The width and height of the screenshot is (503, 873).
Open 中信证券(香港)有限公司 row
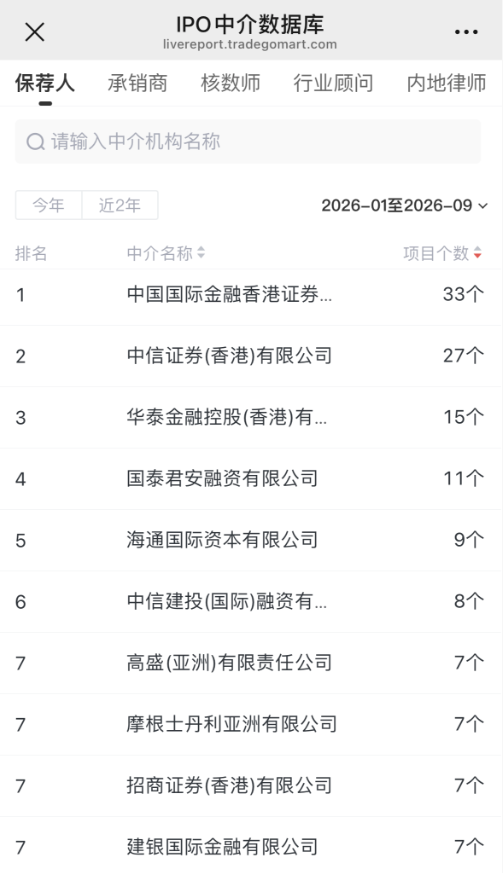pyautogui.click(x=251, y=356)
